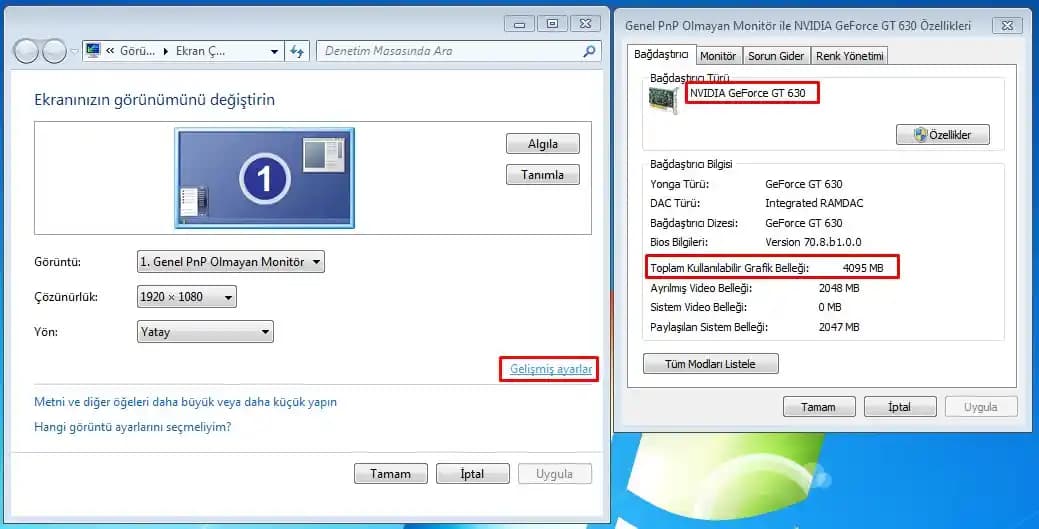Click the back navigation arrow button
This screenshot has height=529, width=1039.
pyautogui.click(x=27, y=51)
